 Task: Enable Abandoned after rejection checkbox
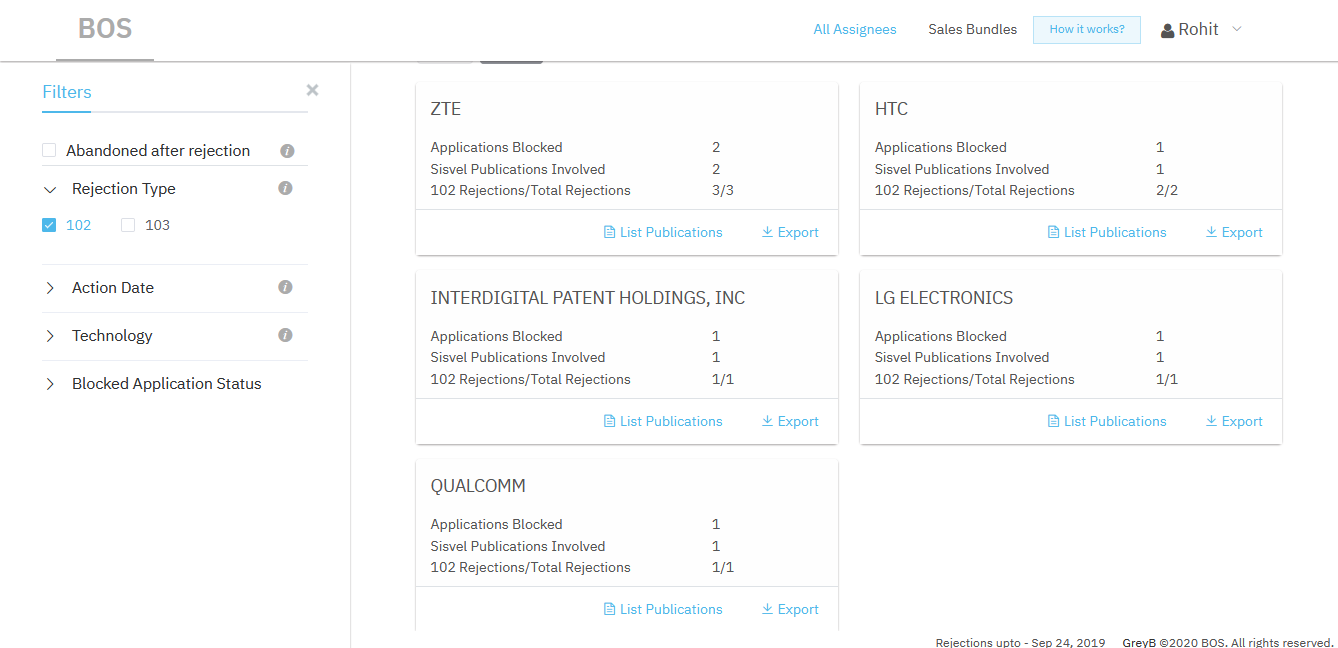click(49, 150)
